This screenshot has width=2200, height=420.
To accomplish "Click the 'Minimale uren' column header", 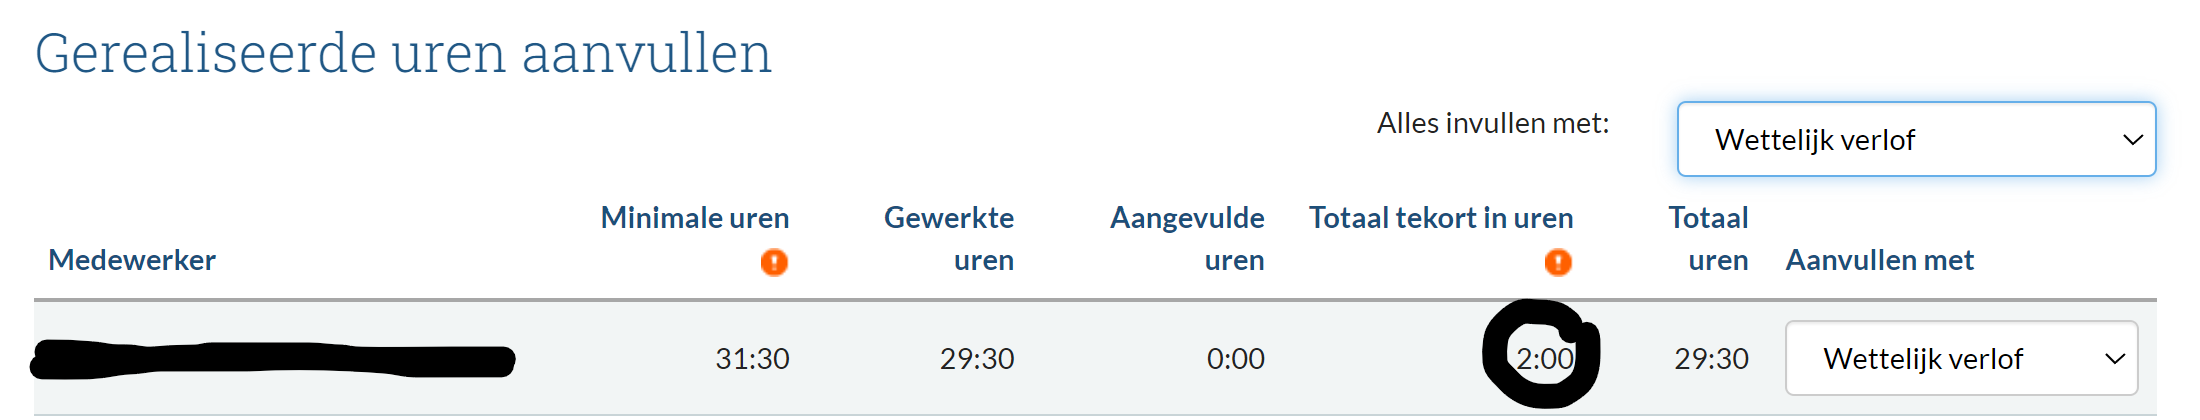I will click(694, 218).
